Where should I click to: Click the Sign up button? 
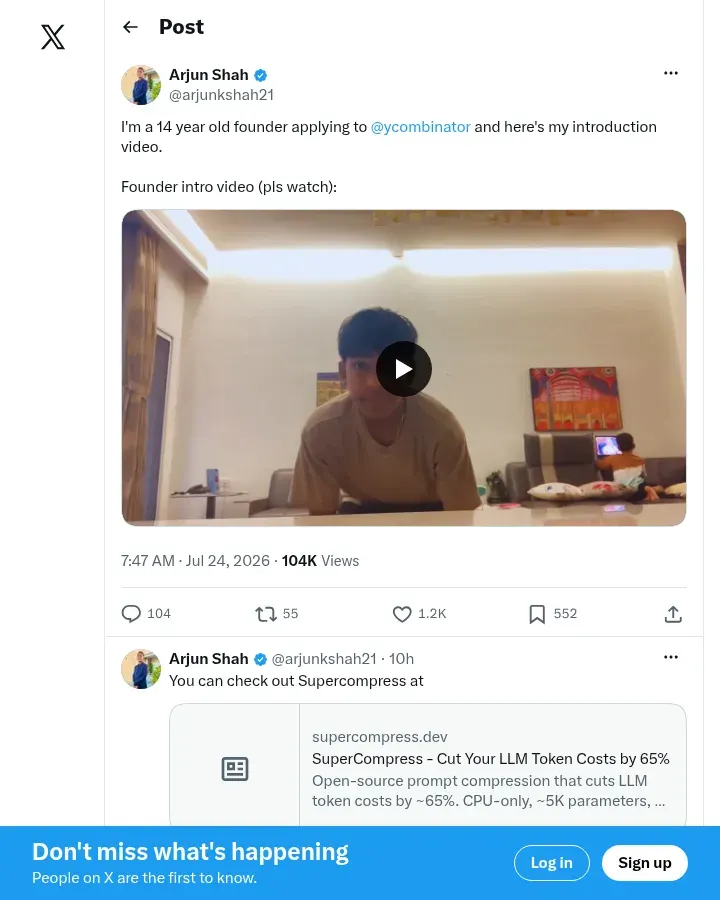644,863
